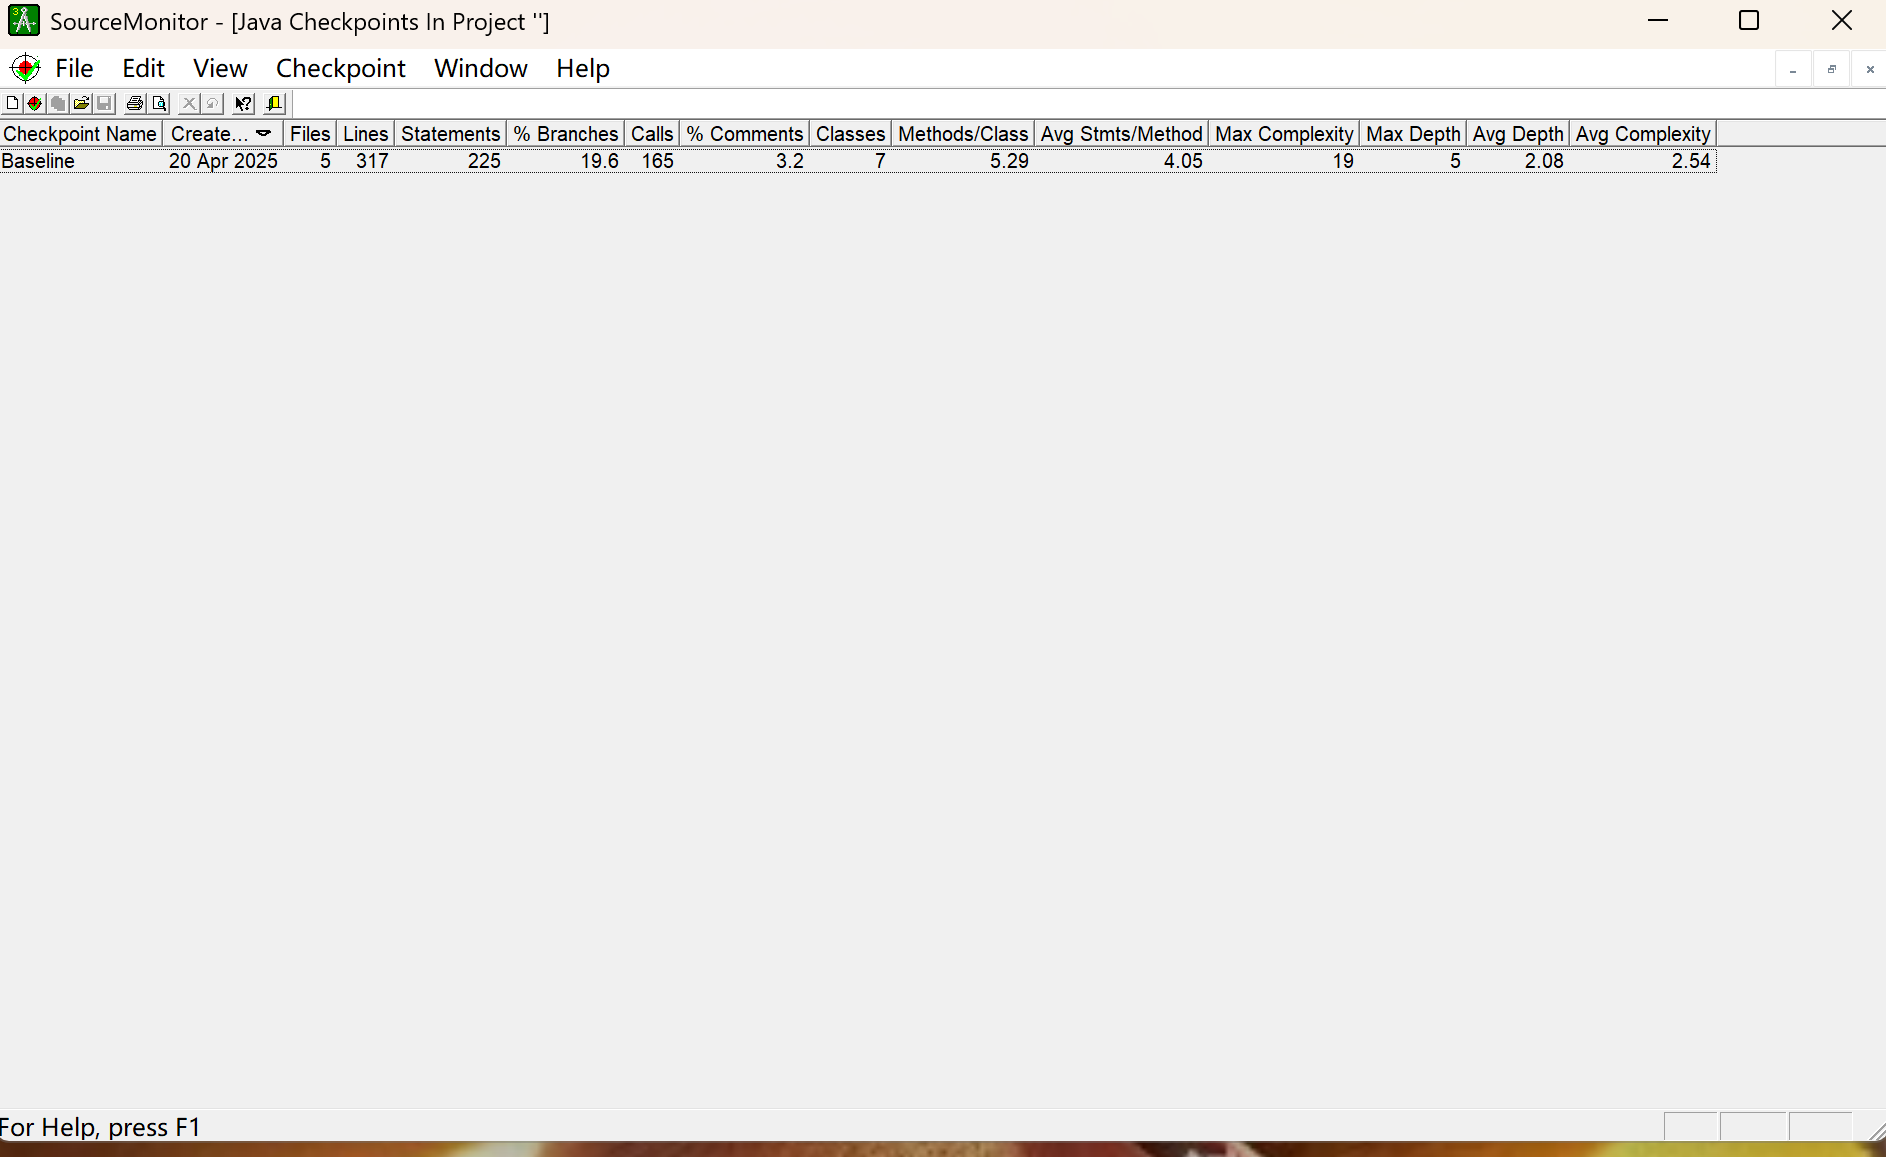This screenshot has height=1157, width=1886.
Task: Open the Help menu
Action: click(583, 68)
